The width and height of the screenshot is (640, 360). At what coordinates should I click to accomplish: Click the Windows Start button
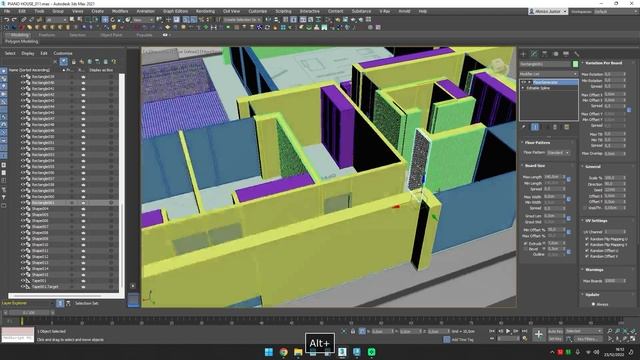tap(269, 352)
